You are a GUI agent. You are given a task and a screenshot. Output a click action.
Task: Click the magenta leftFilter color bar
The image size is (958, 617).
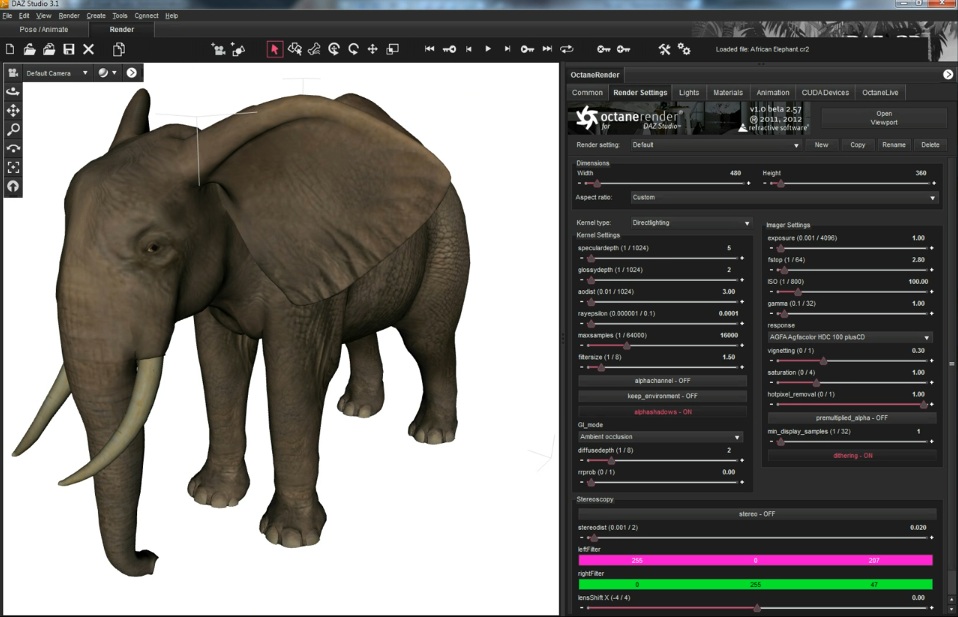(755, 560)
